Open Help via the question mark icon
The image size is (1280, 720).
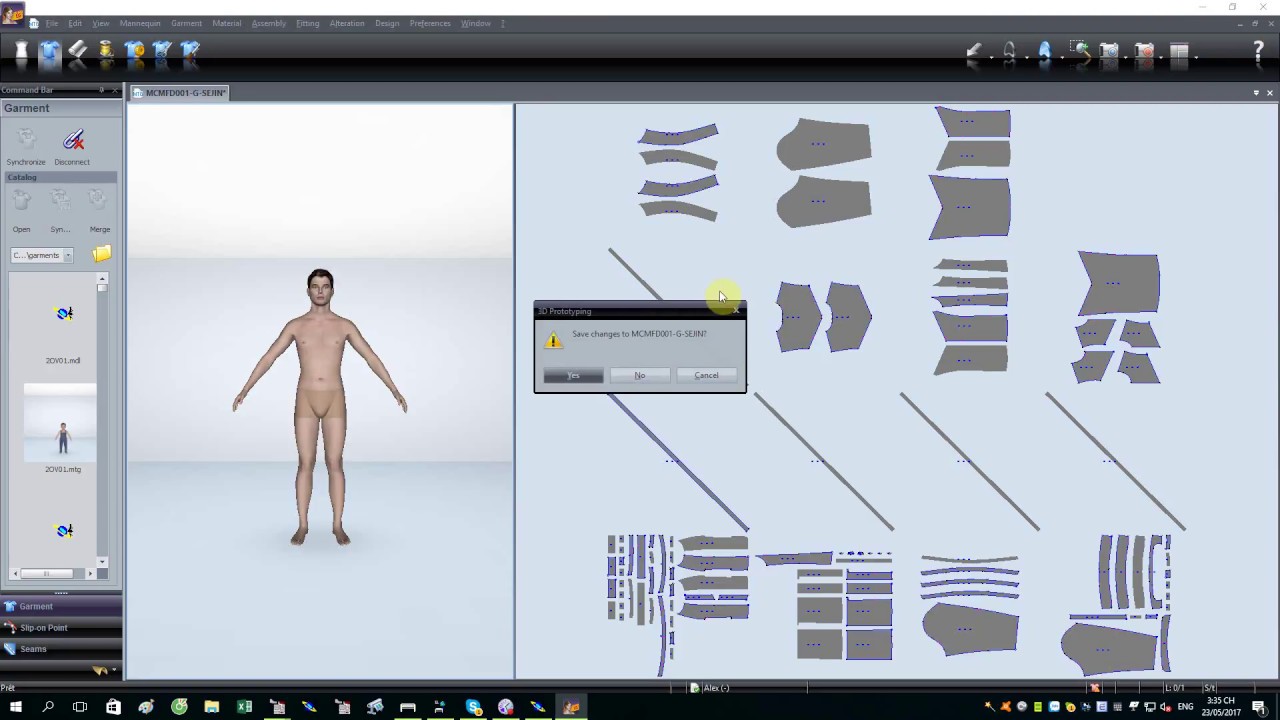(1258, 53)
